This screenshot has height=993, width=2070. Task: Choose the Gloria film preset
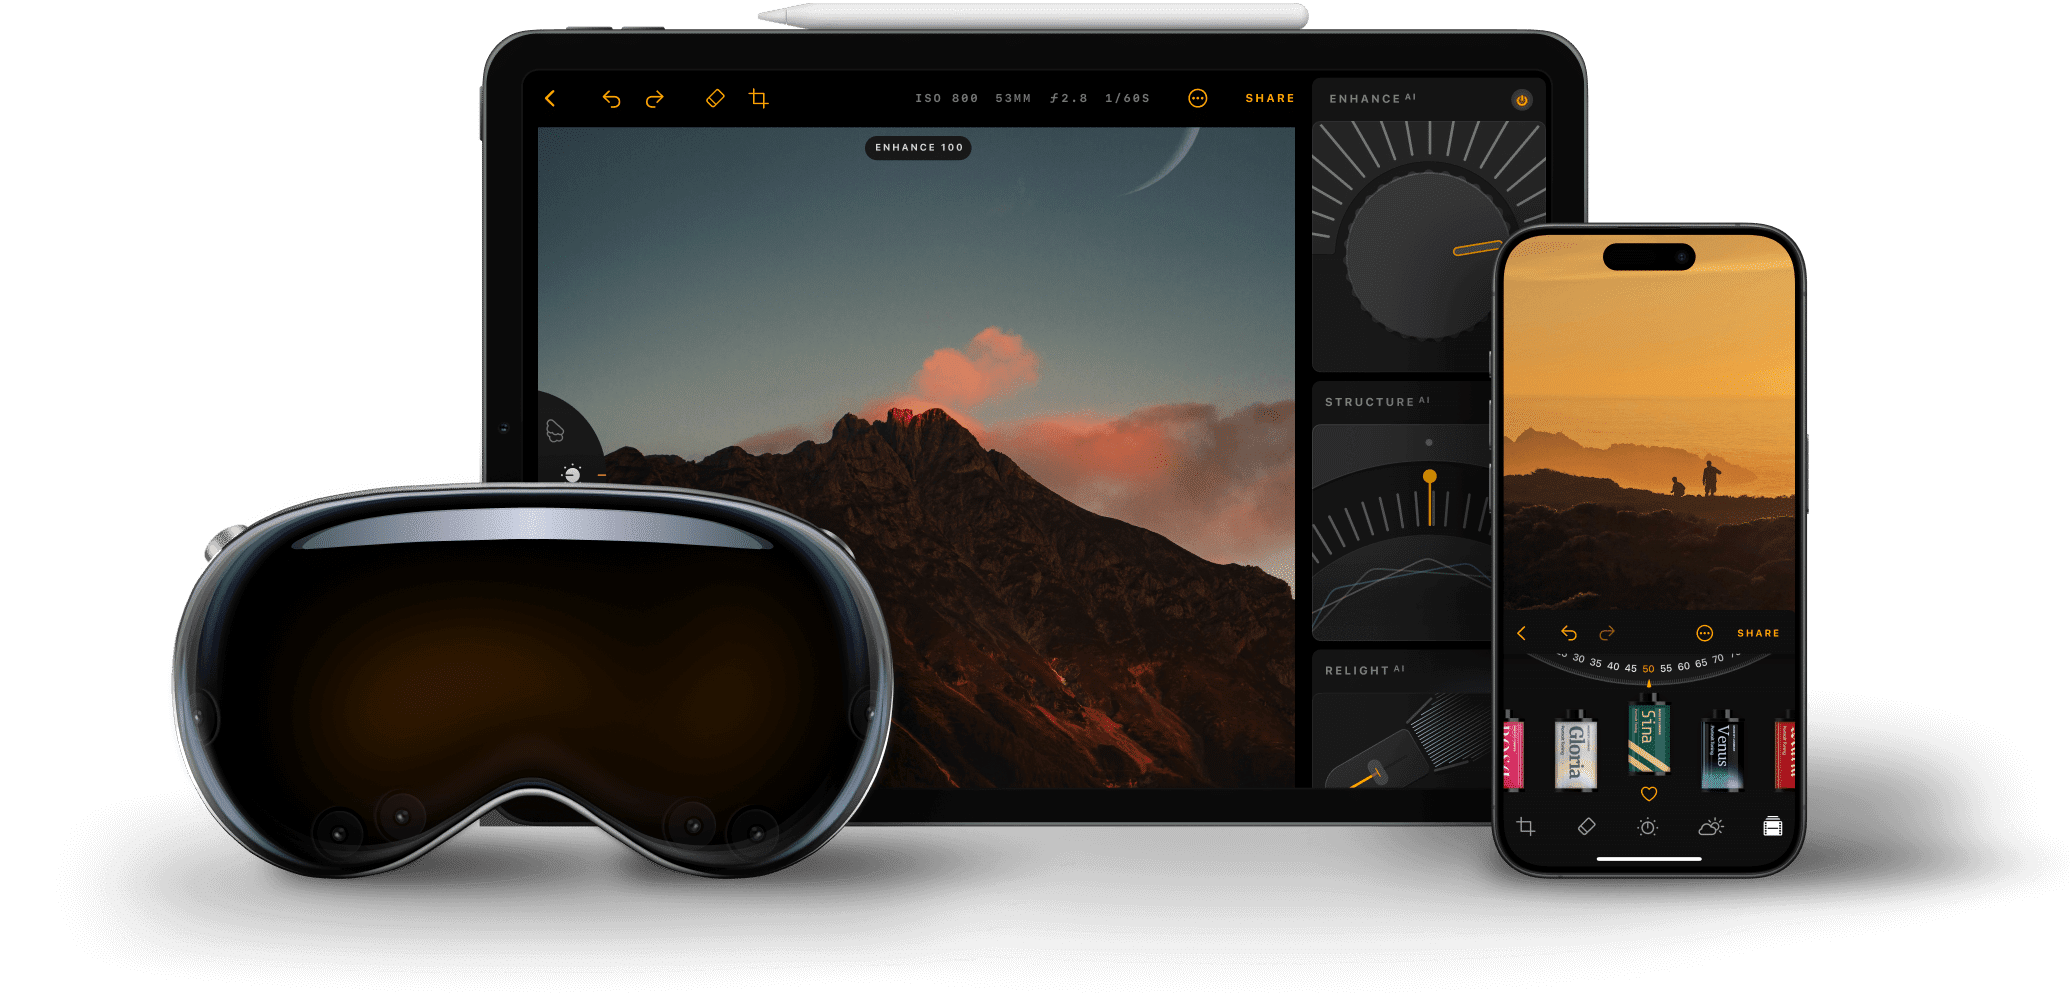[1576, 752]
